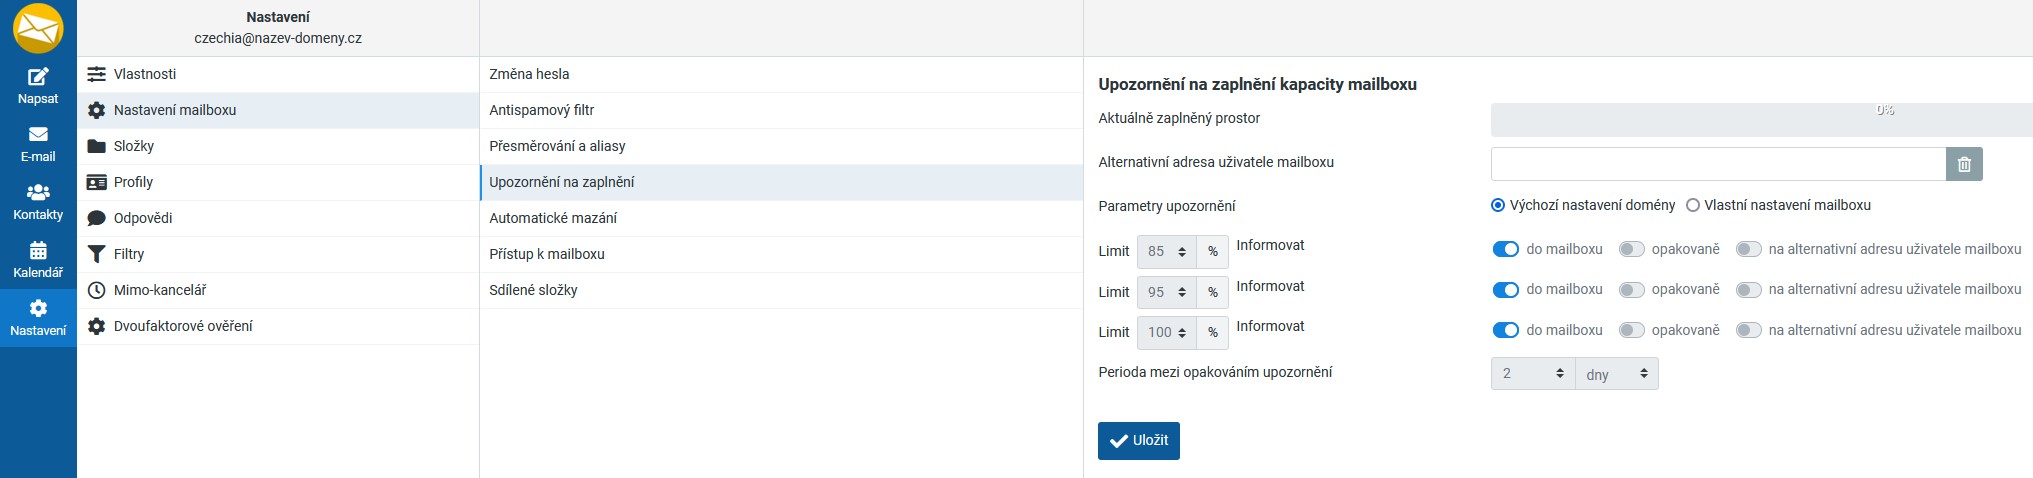Enable 'opakovaně' for 95% limit
This screenshot has height=478, width=2033.
point(1631,290)
